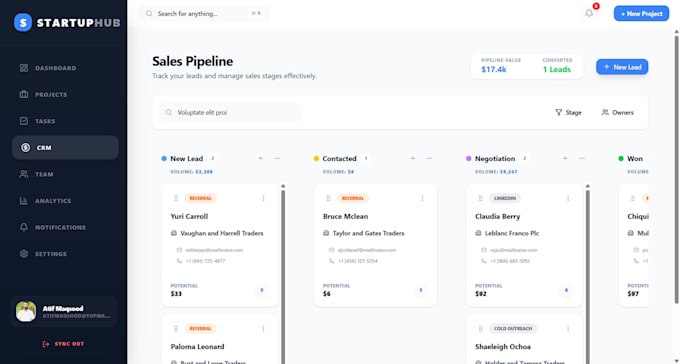Click the Sync Out link
Viewport: 680px width, 364px height.
pos(63,344)
